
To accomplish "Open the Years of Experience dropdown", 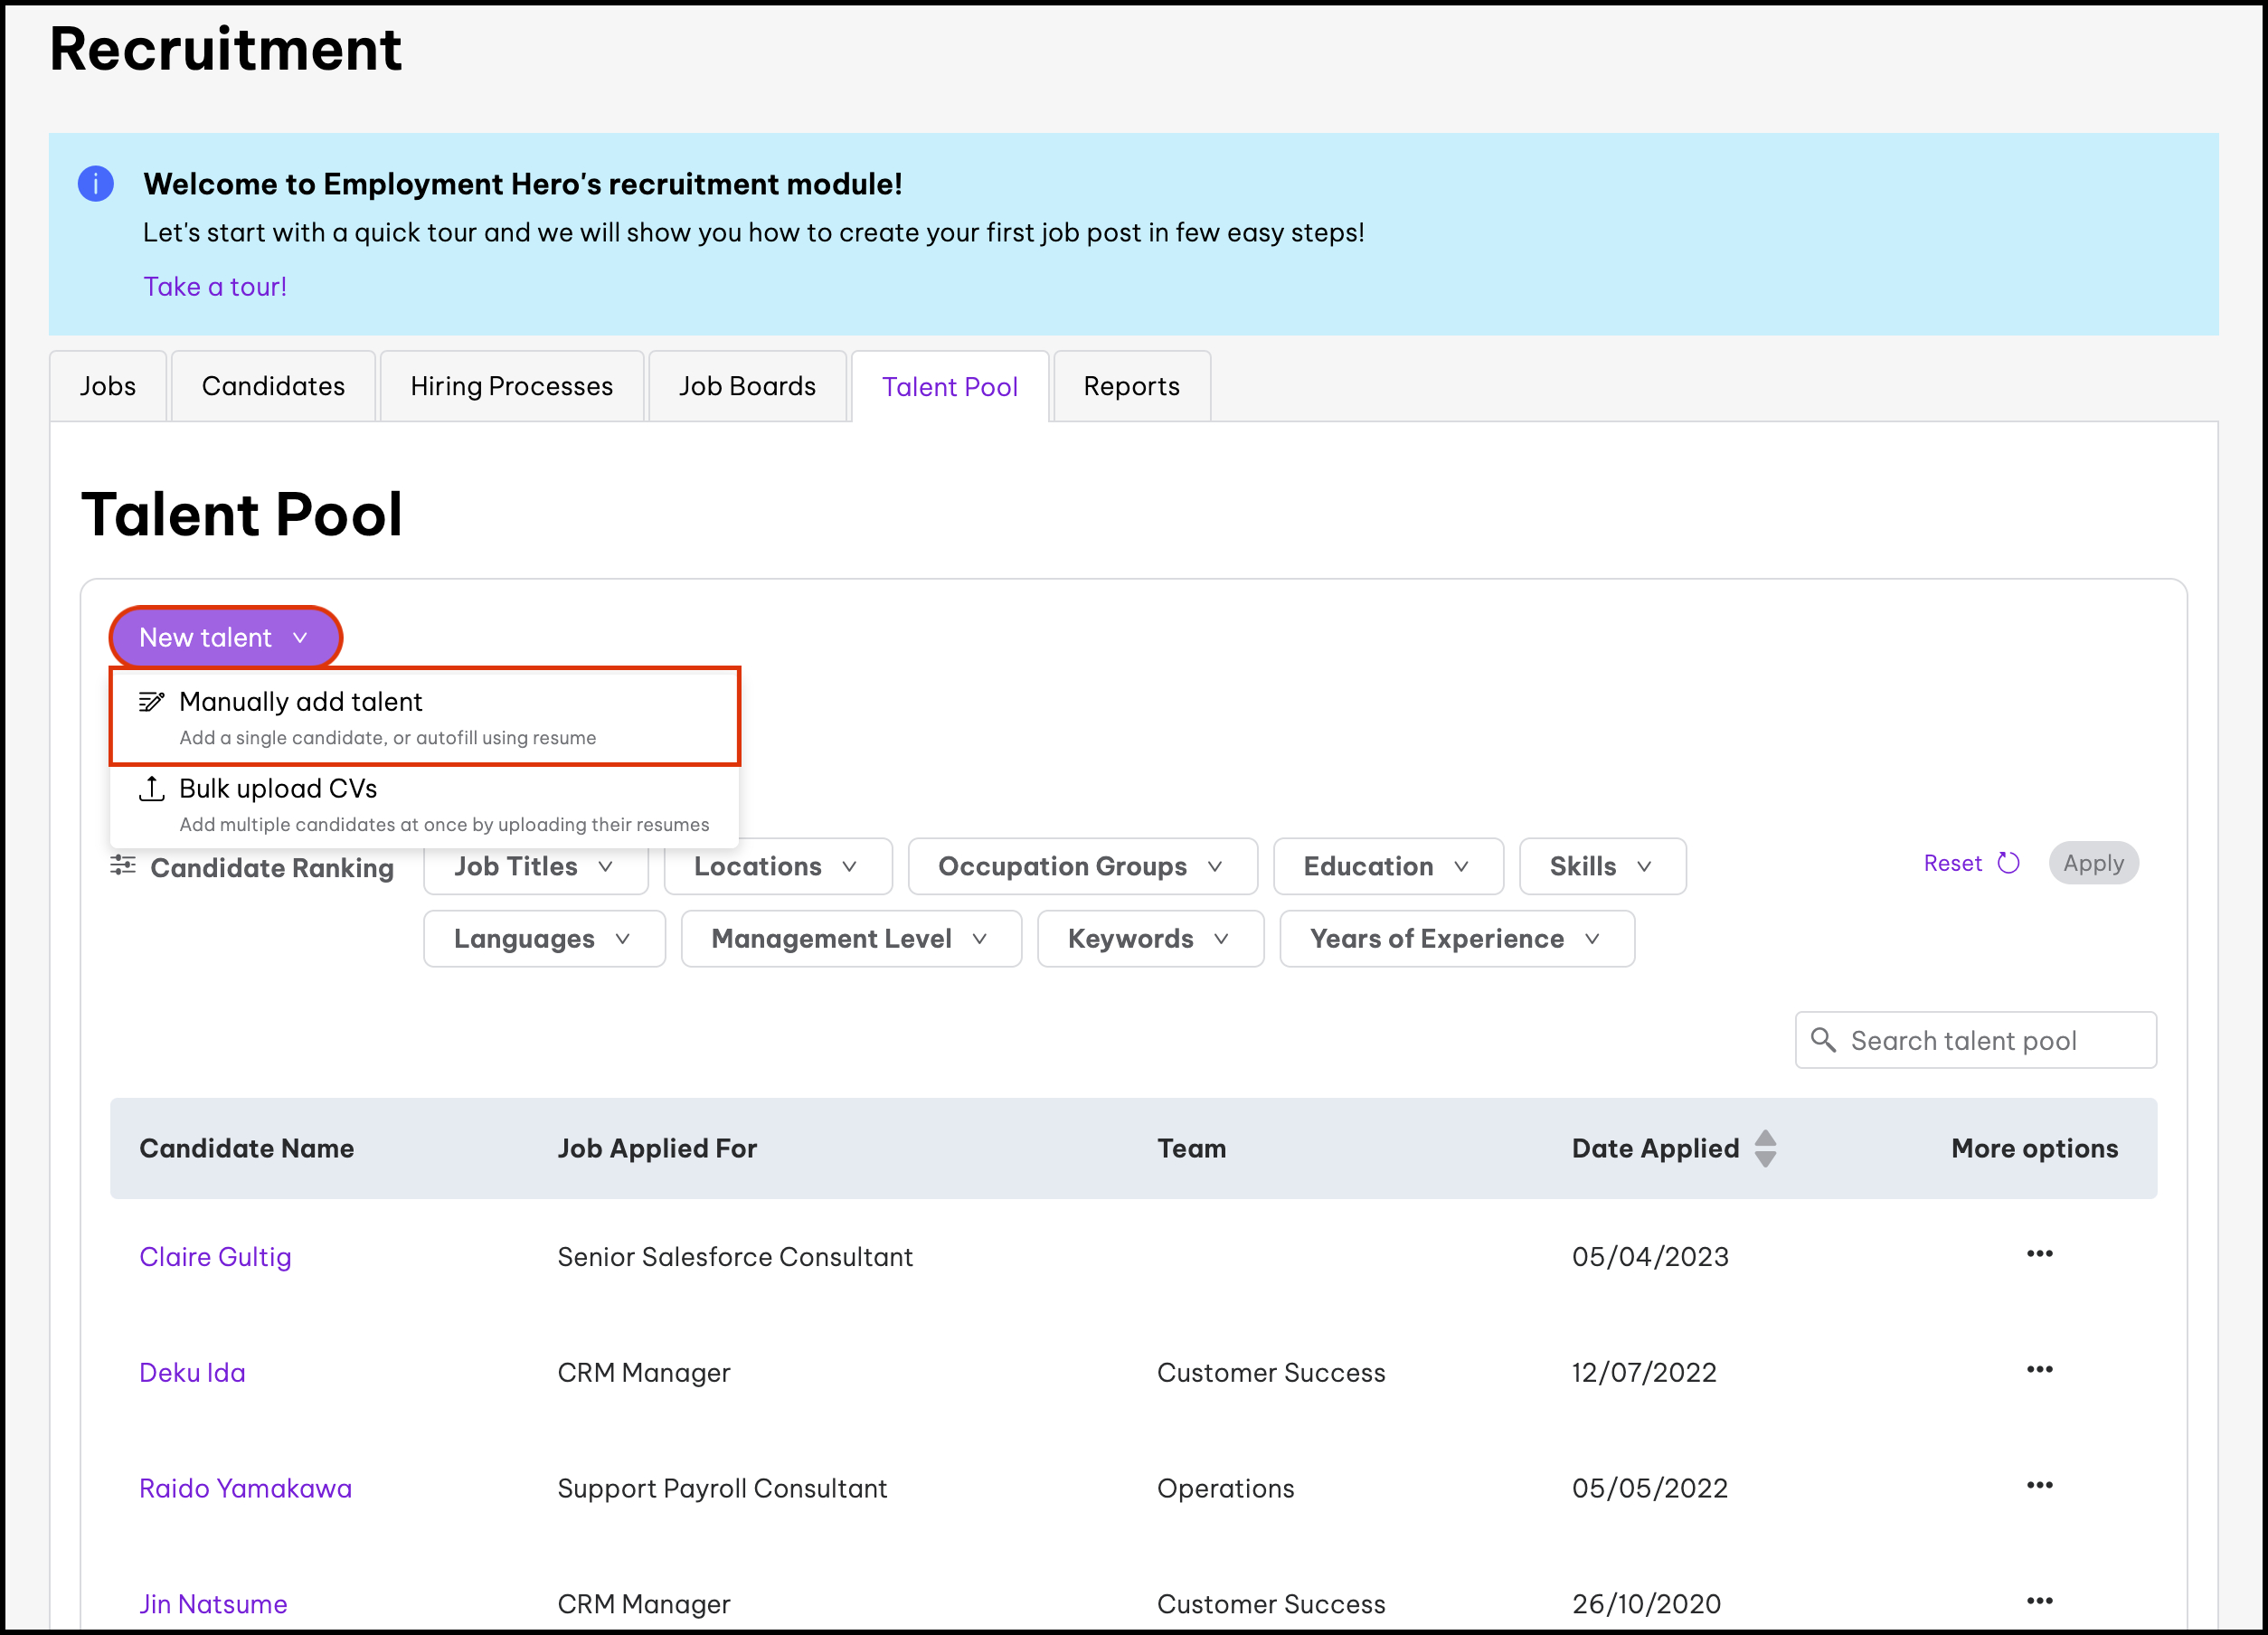I will click(x=1456, y=939).
